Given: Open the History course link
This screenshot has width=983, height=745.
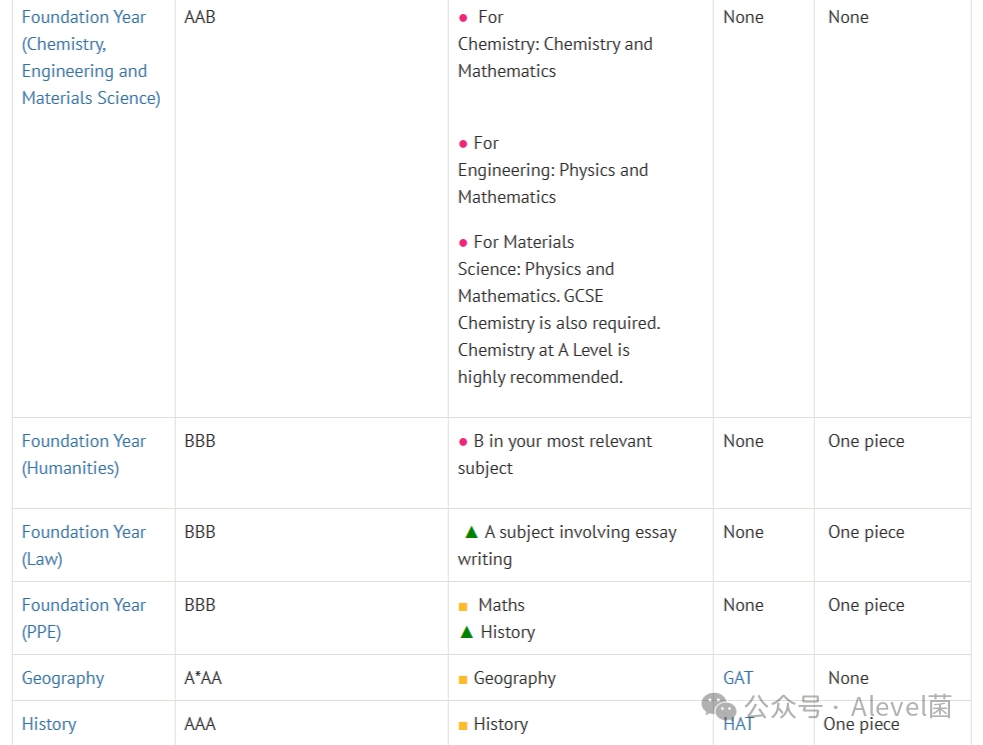Looking at the screenshot, I should [49, 724].
